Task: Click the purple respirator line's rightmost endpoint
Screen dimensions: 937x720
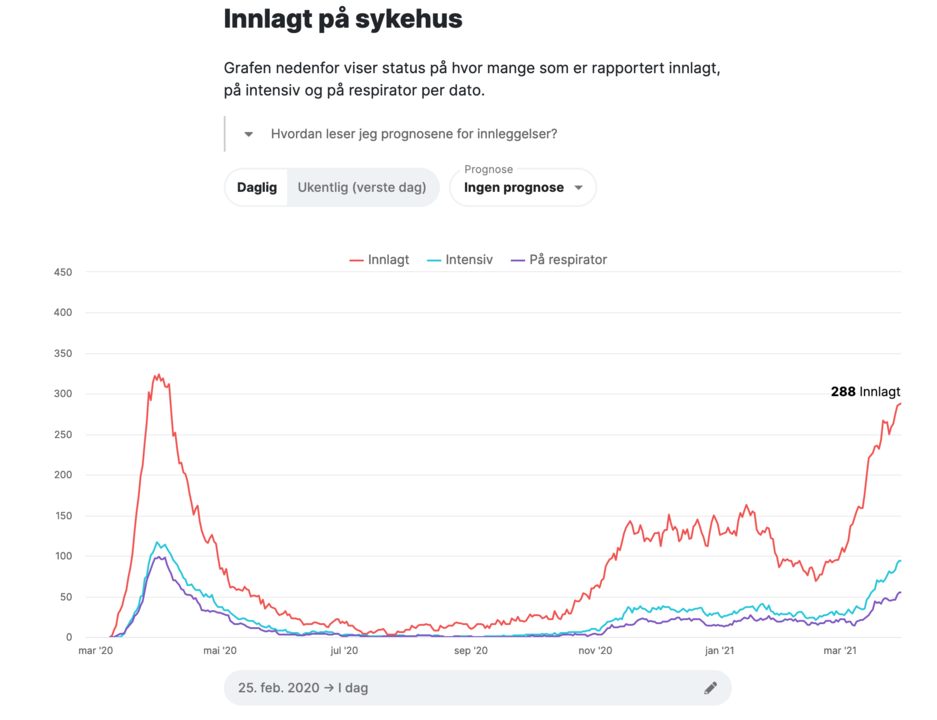Action: 900,592
